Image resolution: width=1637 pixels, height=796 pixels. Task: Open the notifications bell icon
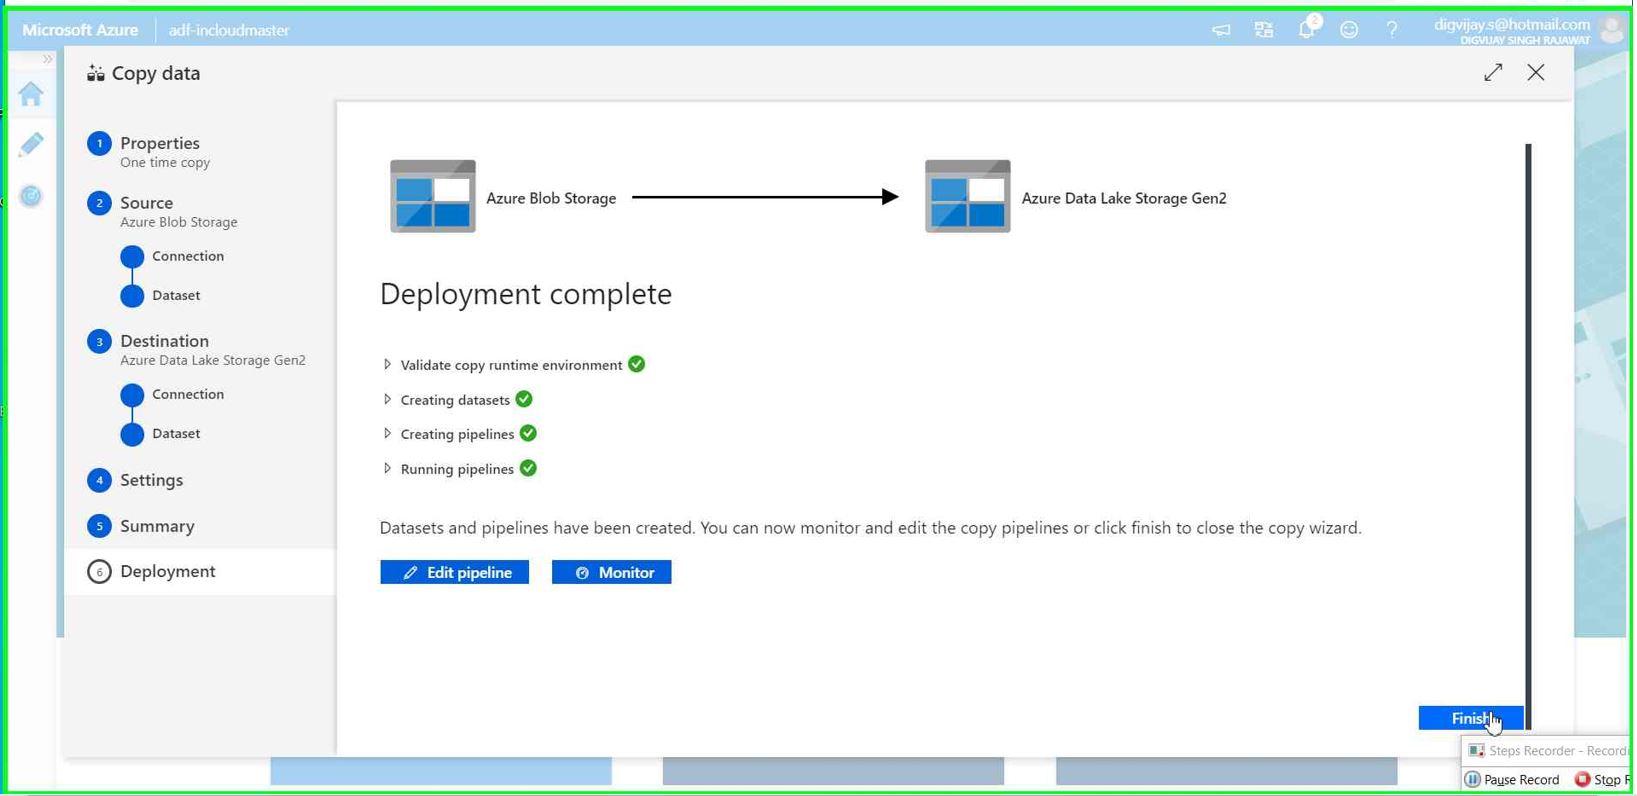[x=1308, y=28]
